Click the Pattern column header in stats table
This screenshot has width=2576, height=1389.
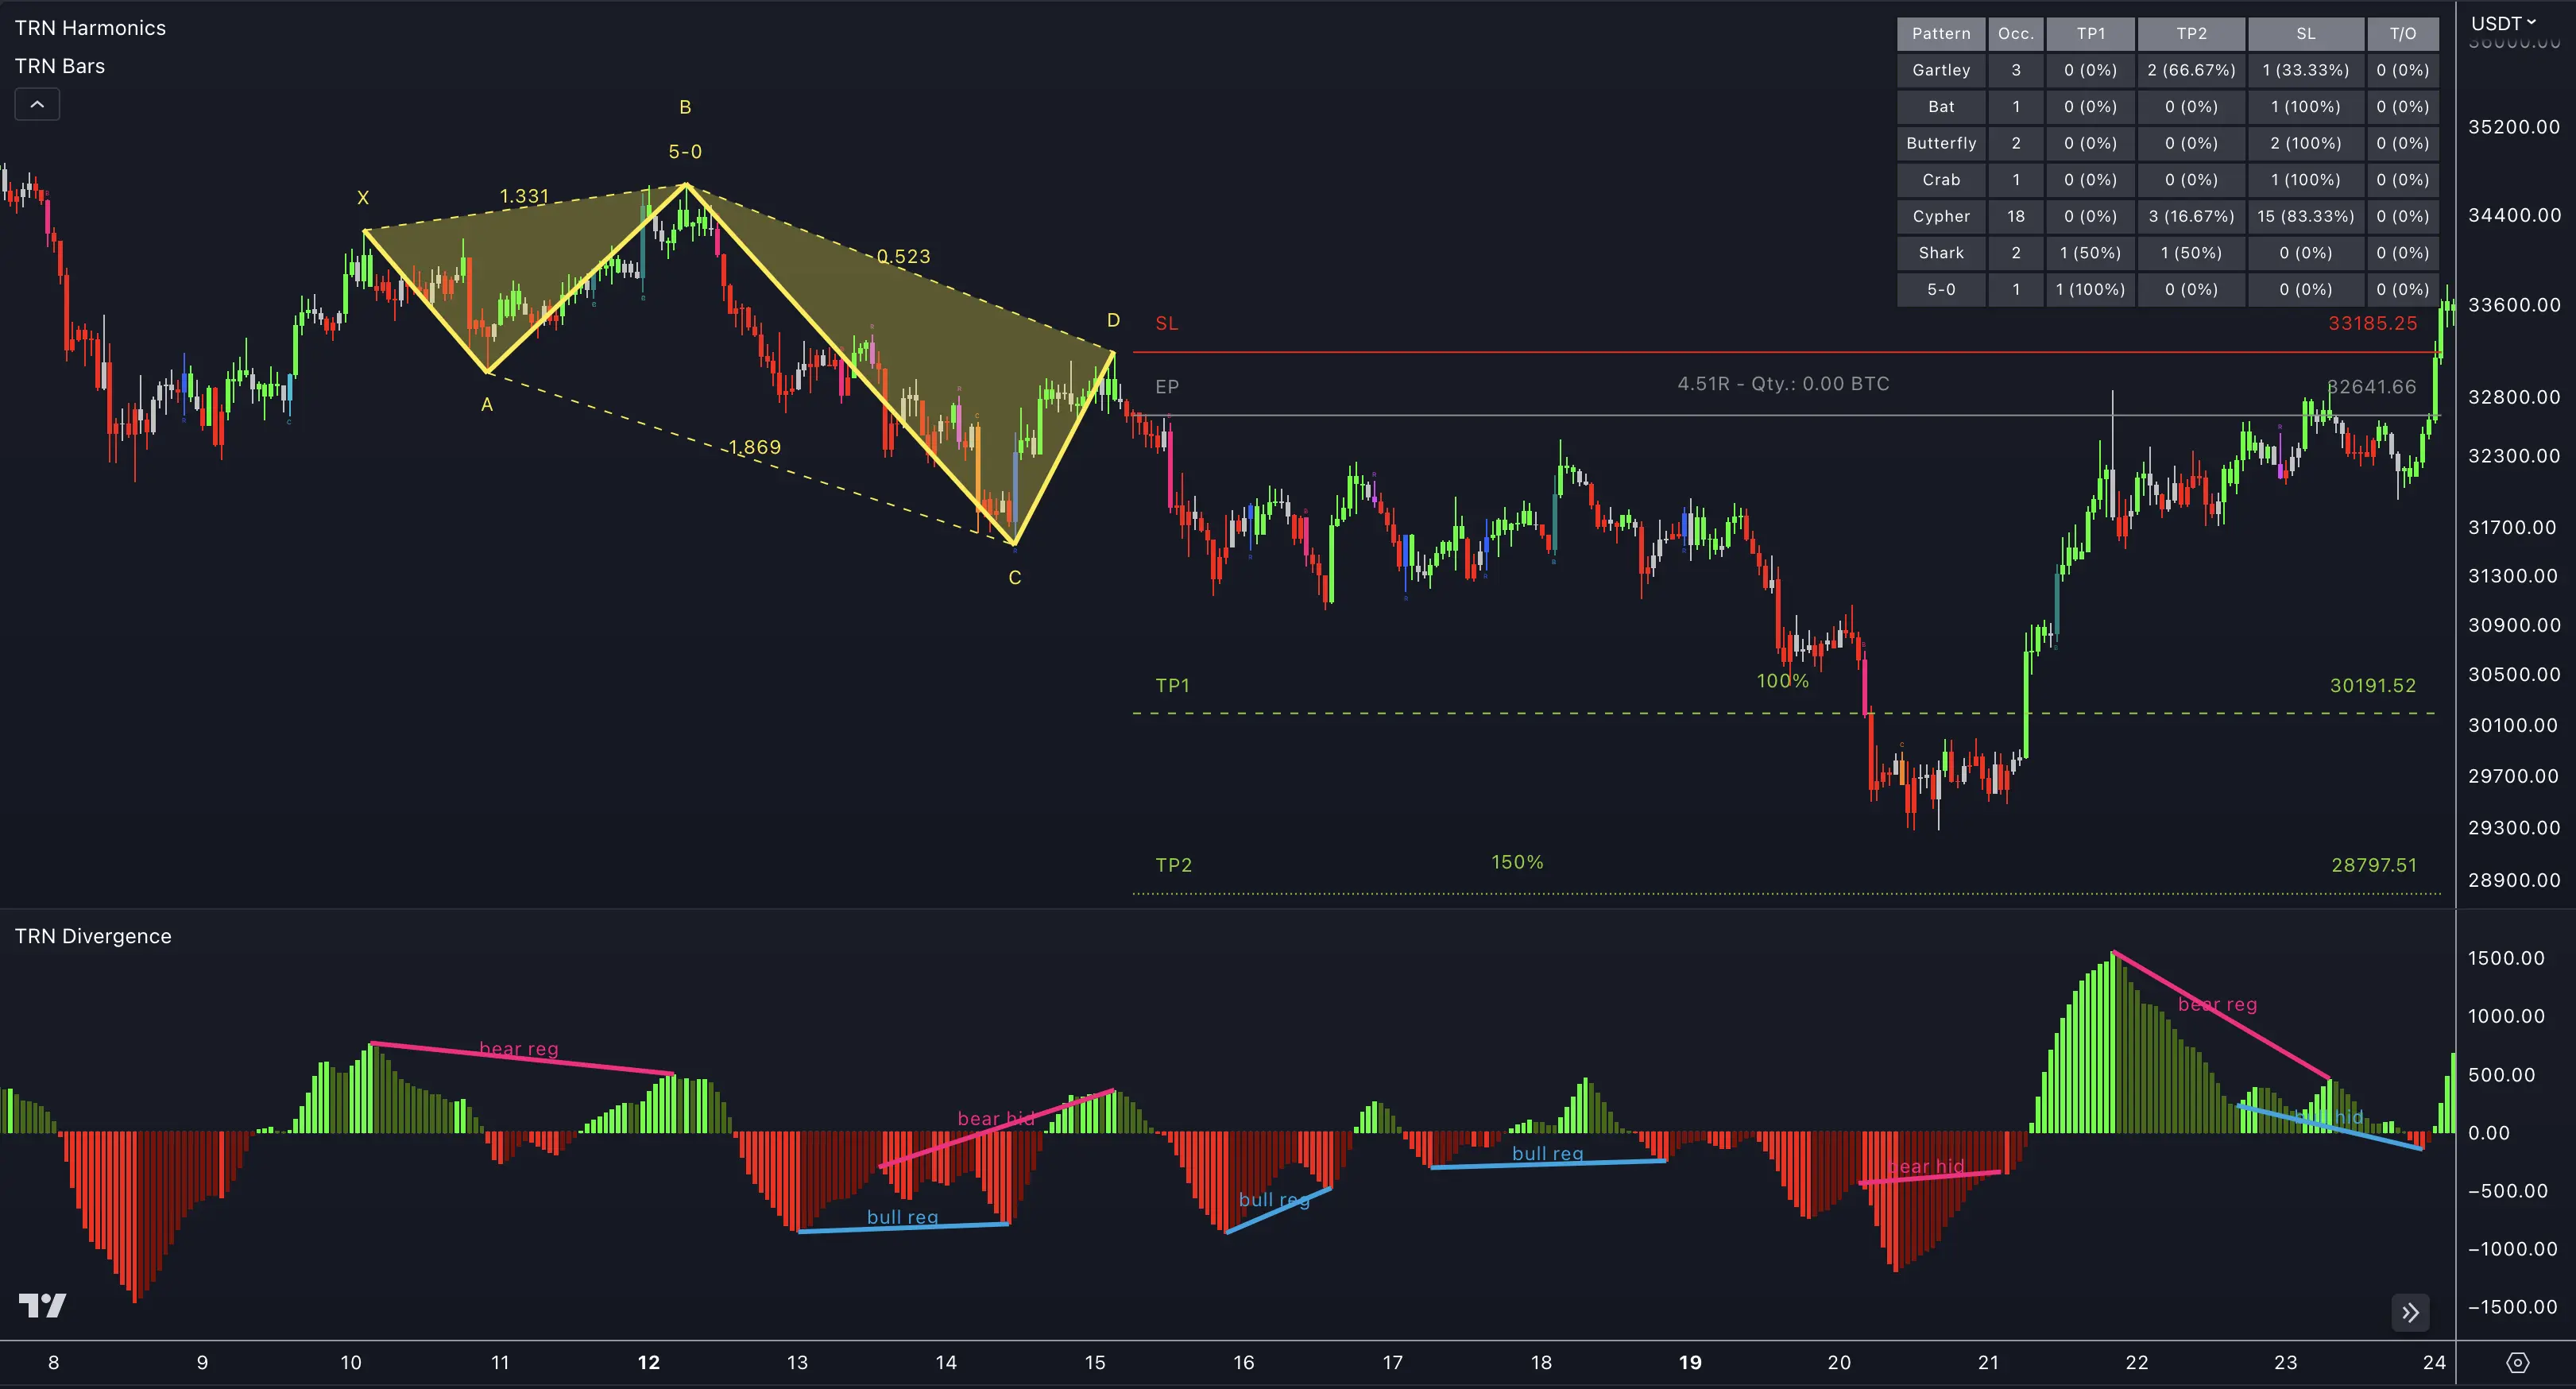(x=1940, y=33)
